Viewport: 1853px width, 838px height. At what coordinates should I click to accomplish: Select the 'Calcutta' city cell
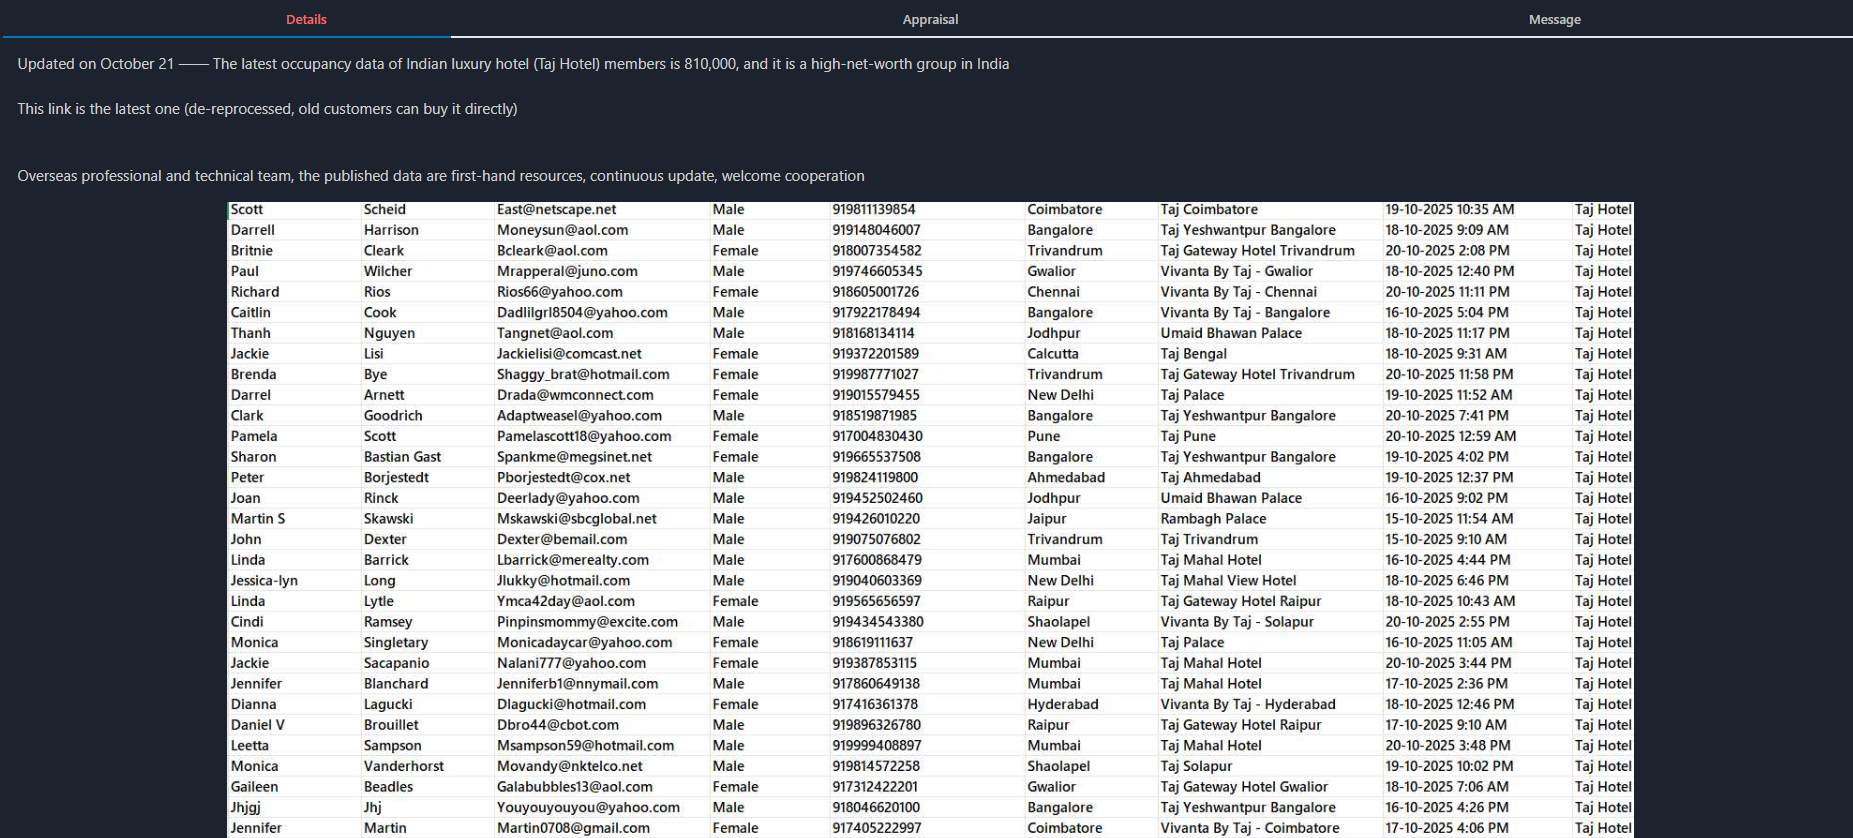pyautogui.click(x=1052, y=354)
